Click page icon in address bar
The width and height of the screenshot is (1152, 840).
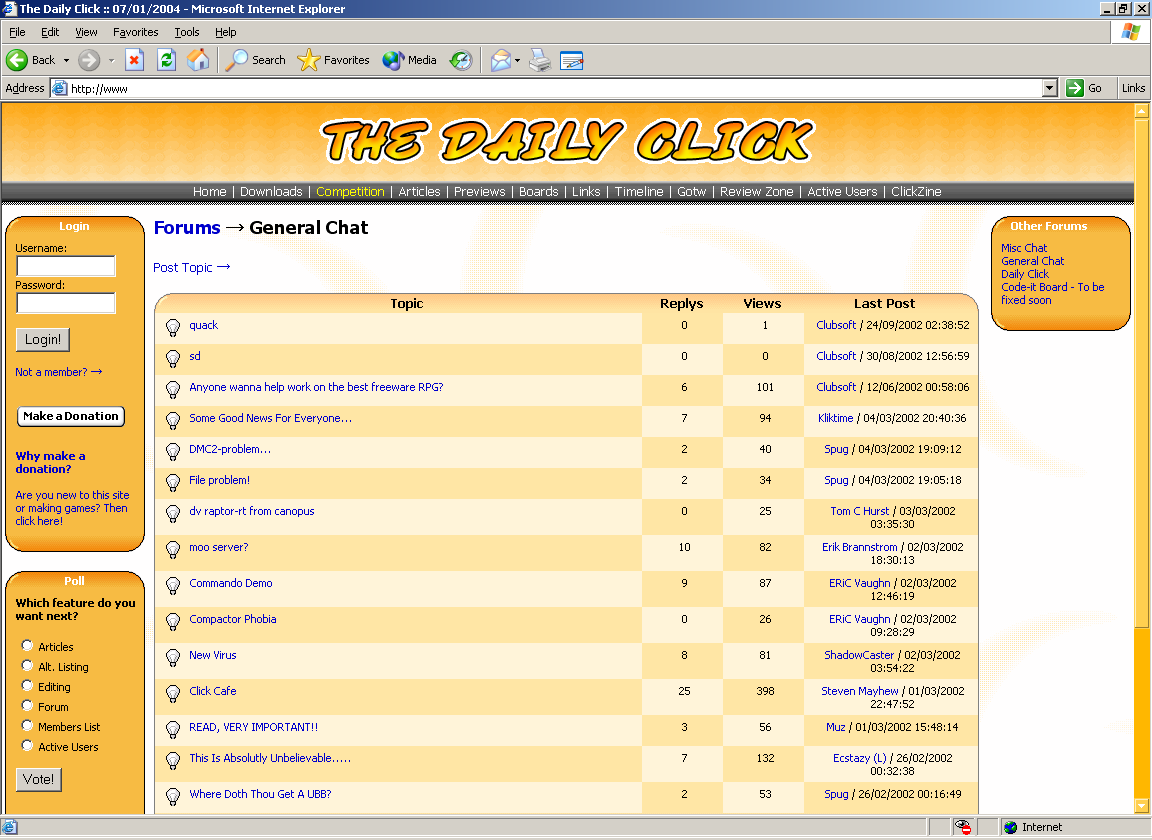pos(60,88)
